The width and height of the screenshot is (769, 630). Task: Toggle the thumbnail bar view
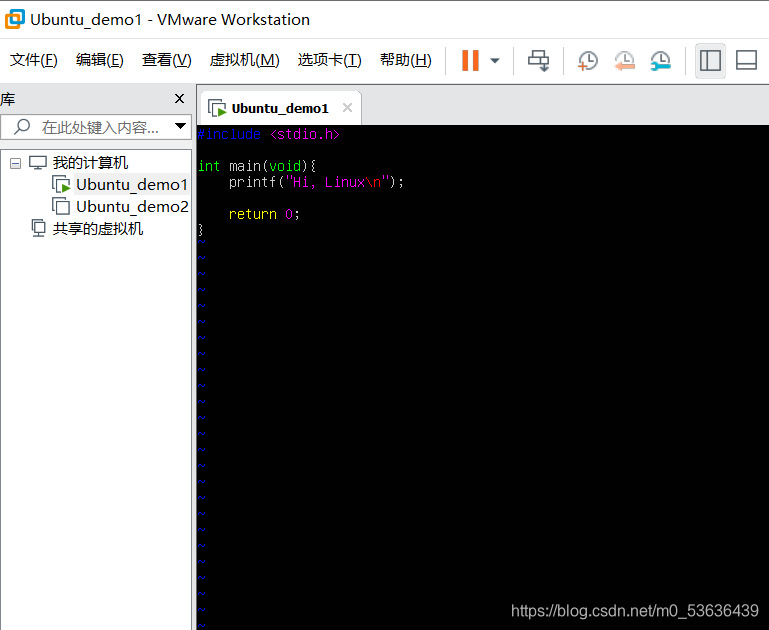pos(746,61)
